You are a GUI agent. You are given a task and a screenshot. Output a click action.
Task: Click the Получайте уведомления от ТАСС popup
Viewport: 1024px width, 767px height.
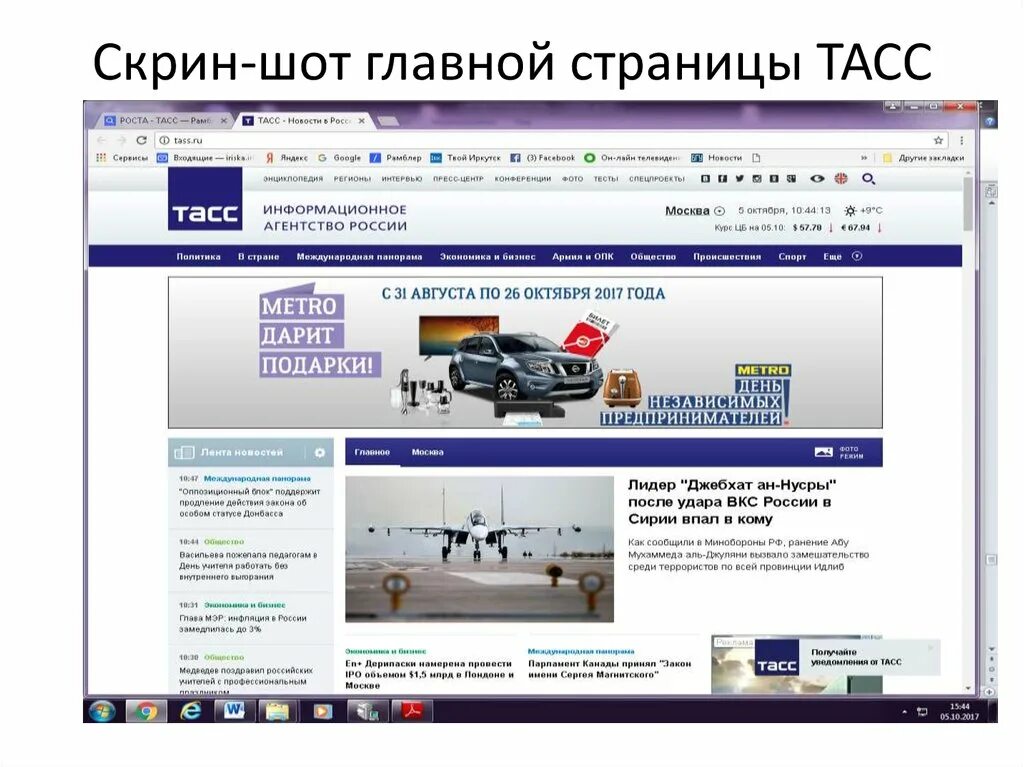click(847, 657)
